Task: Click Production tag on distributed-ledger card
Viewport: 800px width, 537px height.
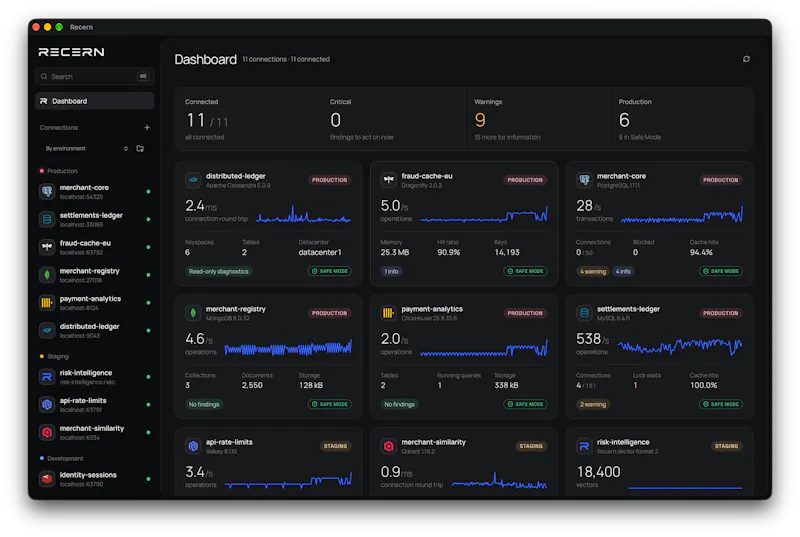Action: coord(330,180)
